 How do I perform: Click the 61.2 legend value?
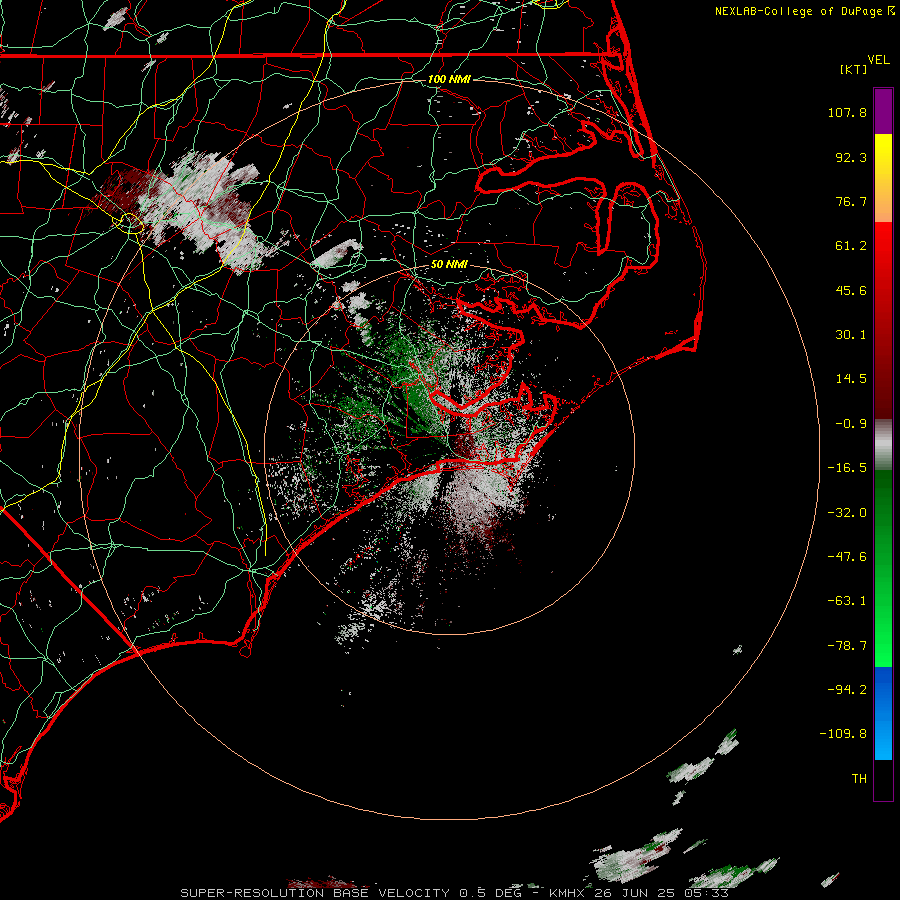[851, 246]
